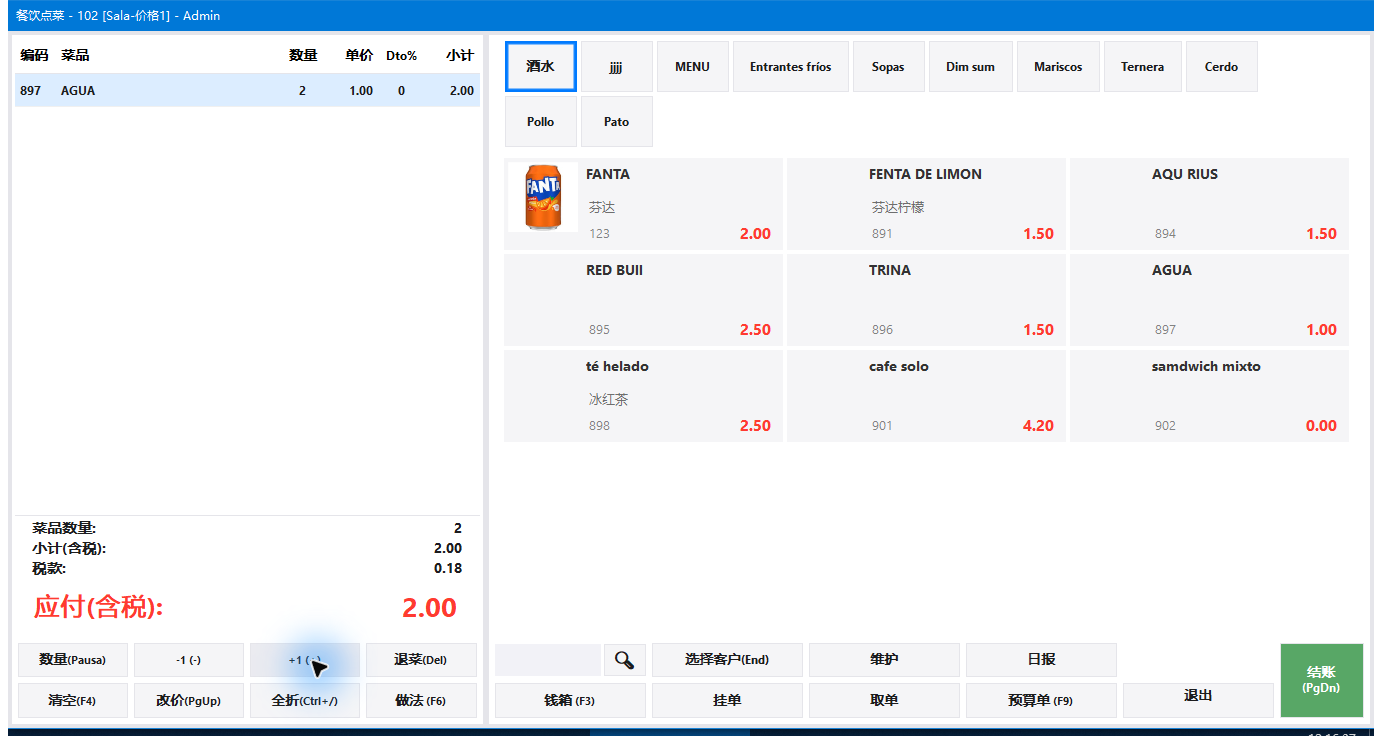Add té helado item to order

643,396
